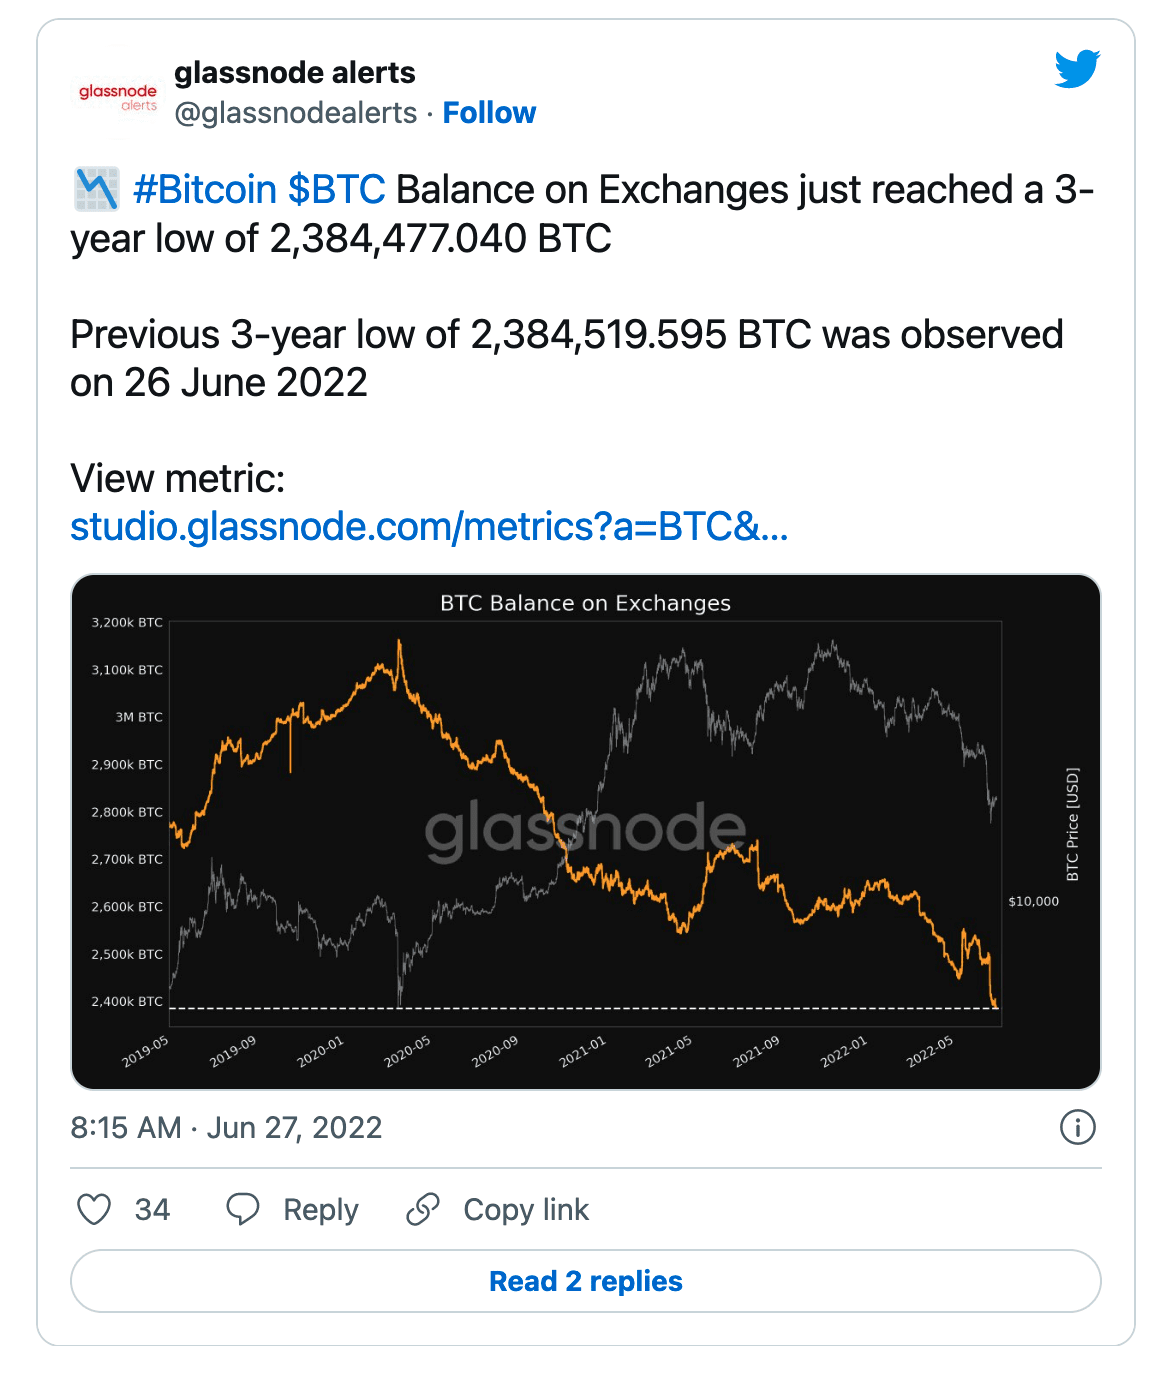Like the tweet with the heart icon

point(94,1209)
